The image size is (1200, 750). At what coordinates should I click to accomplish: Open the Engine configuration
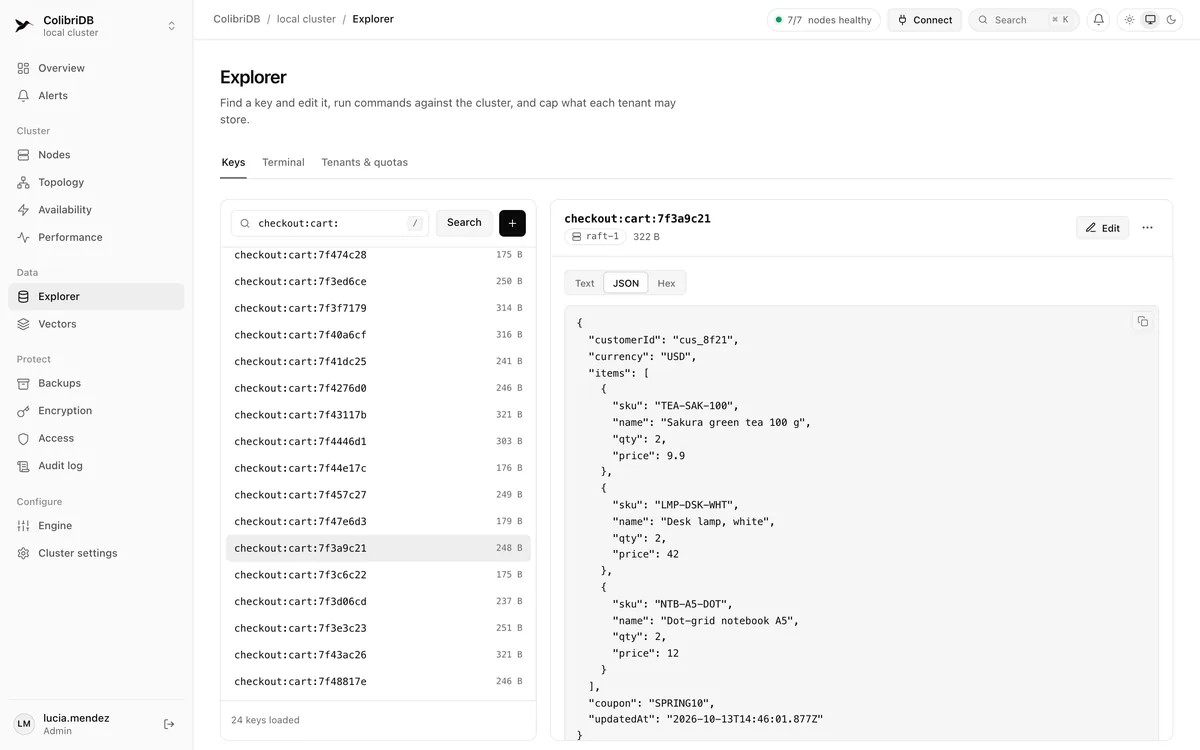(96, 526)
